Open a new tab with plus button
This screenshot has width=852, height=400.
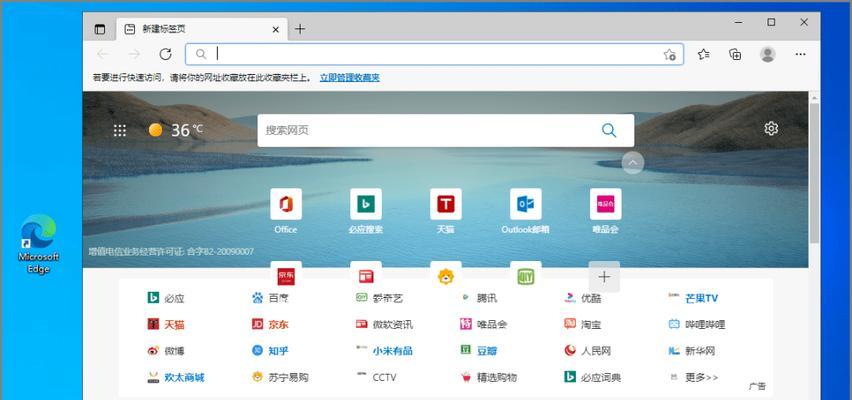click(300, 29)
